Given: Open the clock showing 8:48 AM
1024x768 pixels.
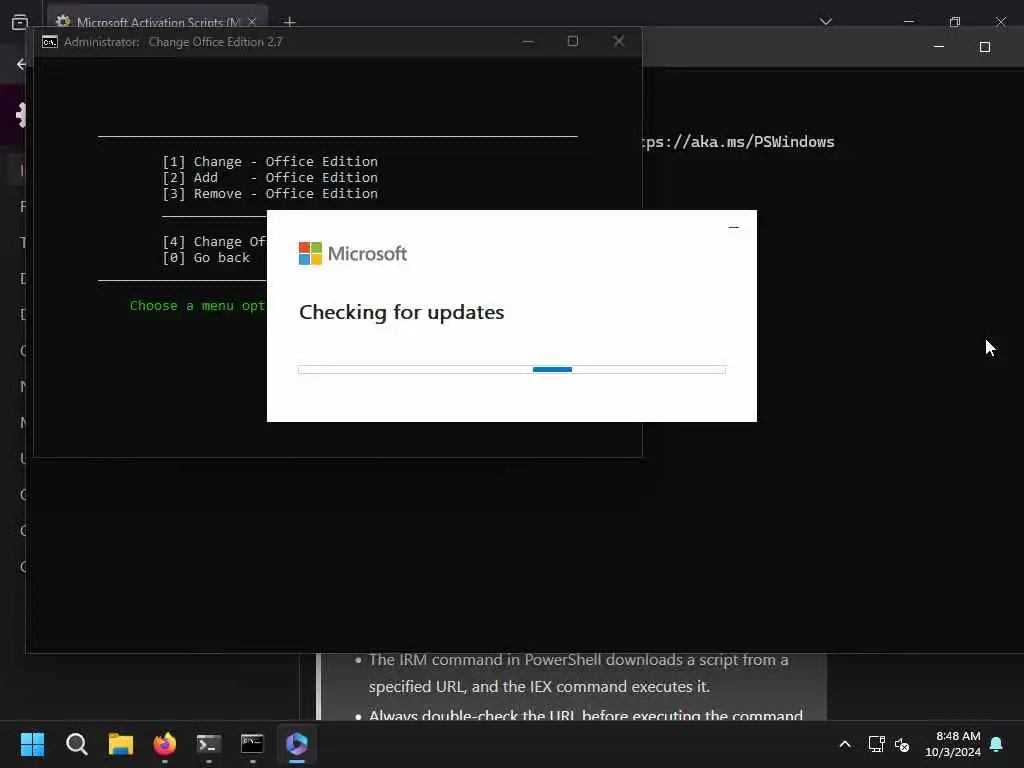Looking at the screenshot, I should [x=958, y=736].
